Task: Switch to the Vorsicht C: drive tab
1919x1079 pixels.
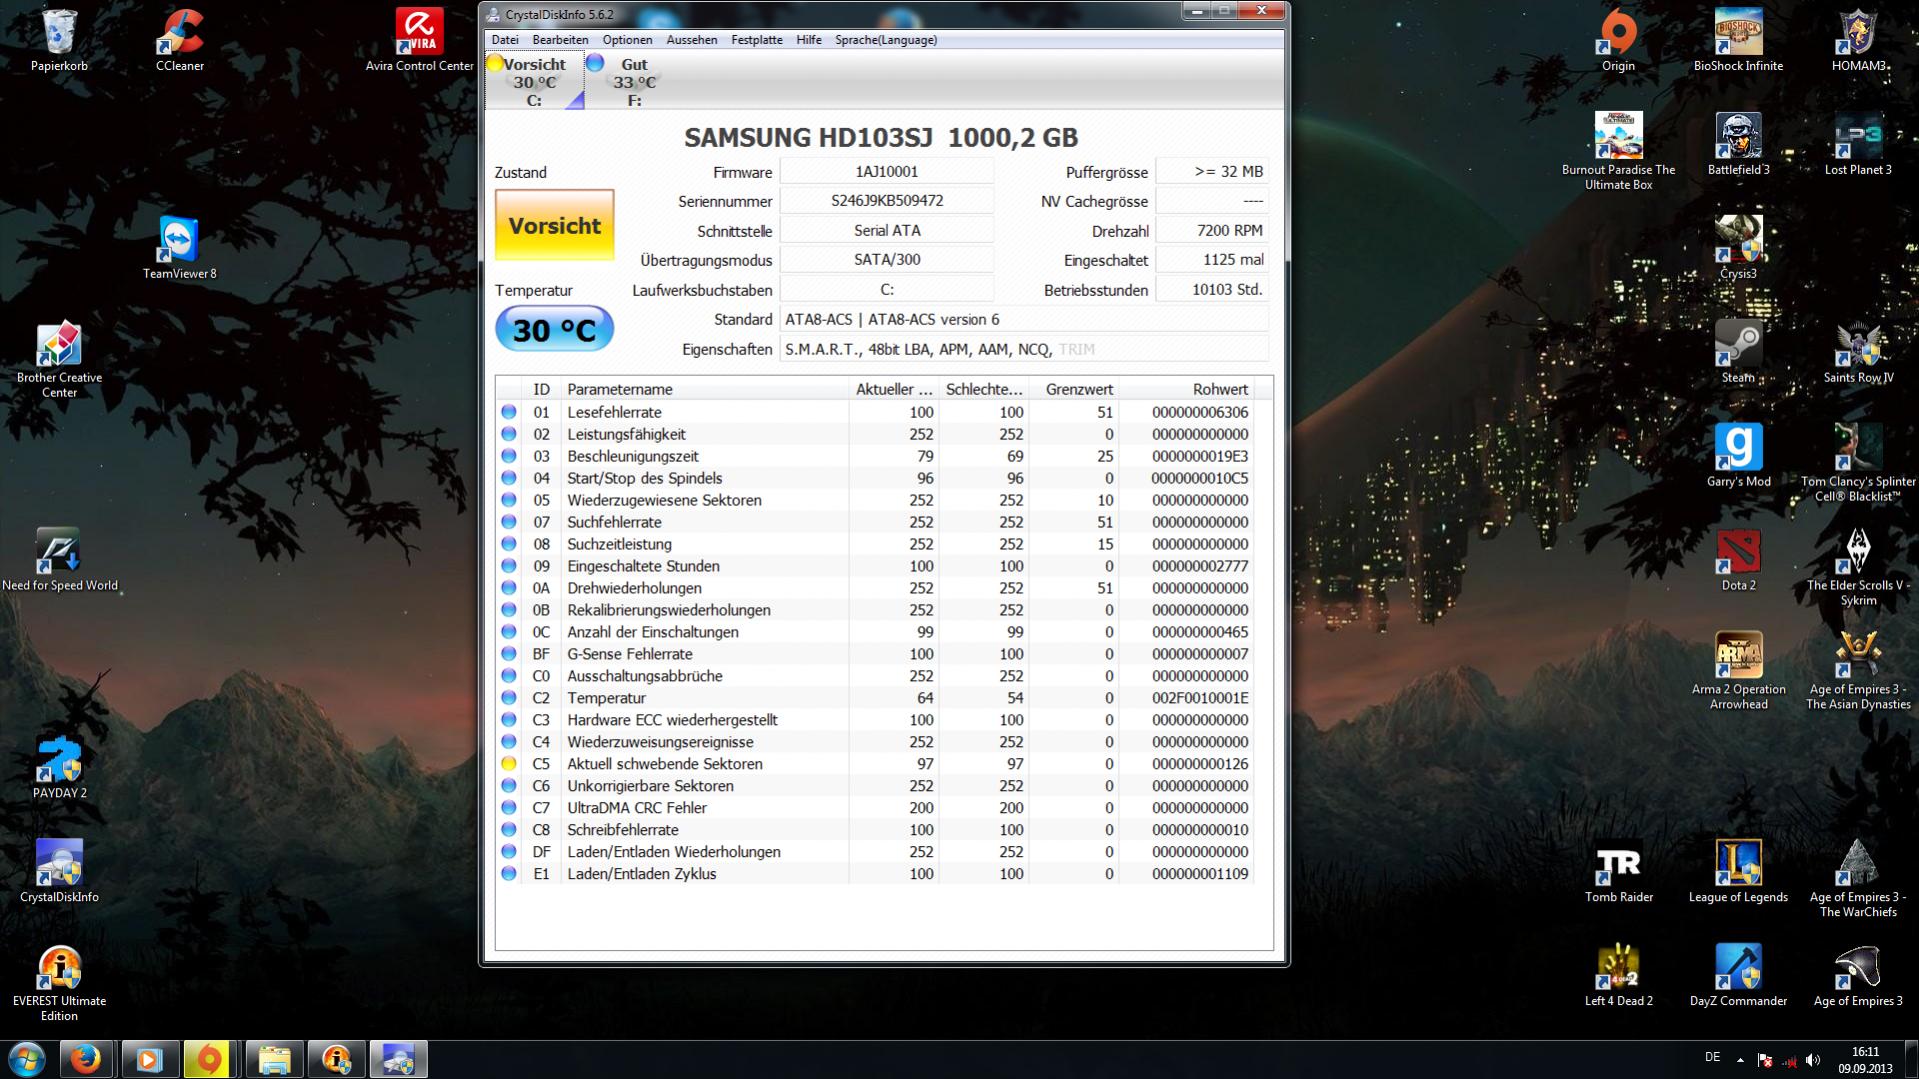Action: (x=534, y=81)
